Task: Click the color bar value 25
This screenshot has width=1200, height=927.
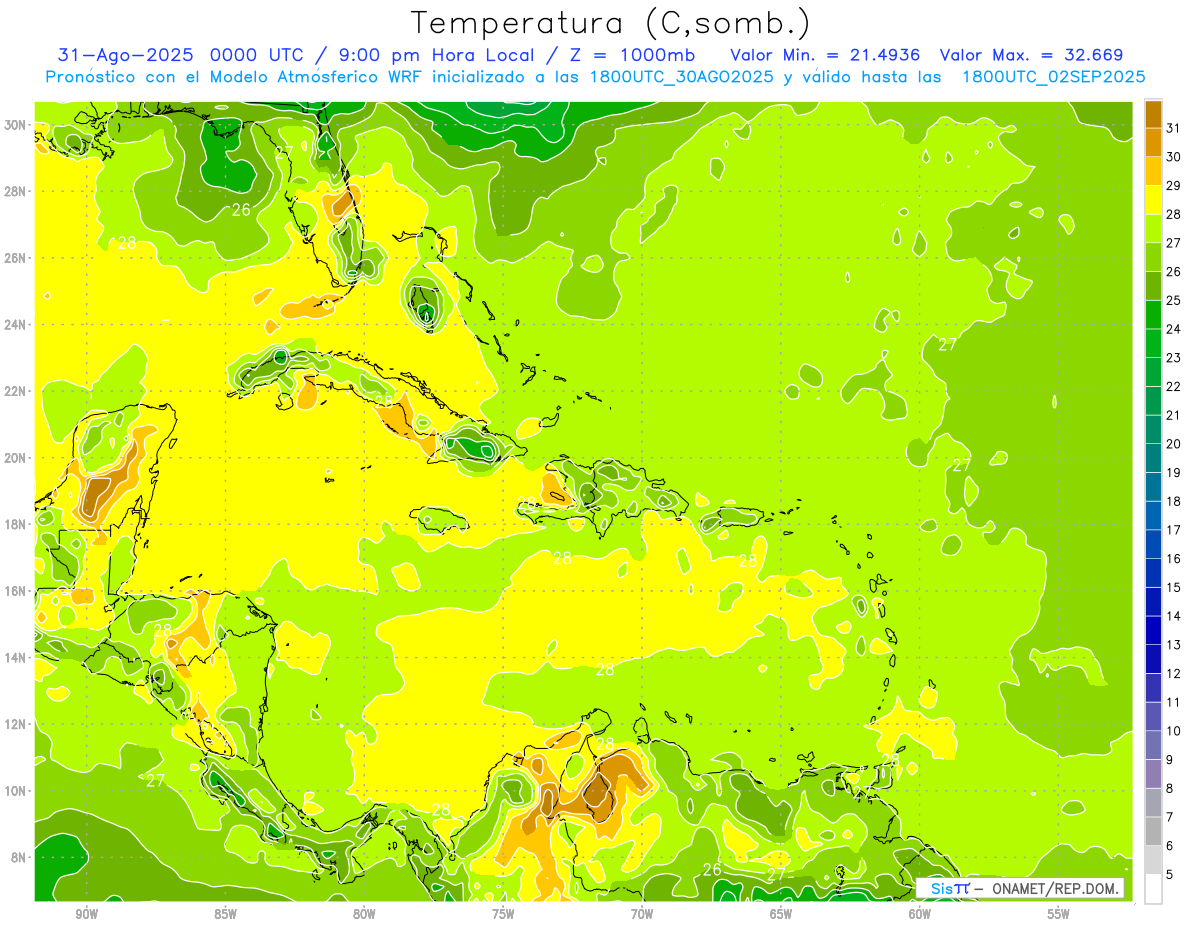Action: [1174, 300]
